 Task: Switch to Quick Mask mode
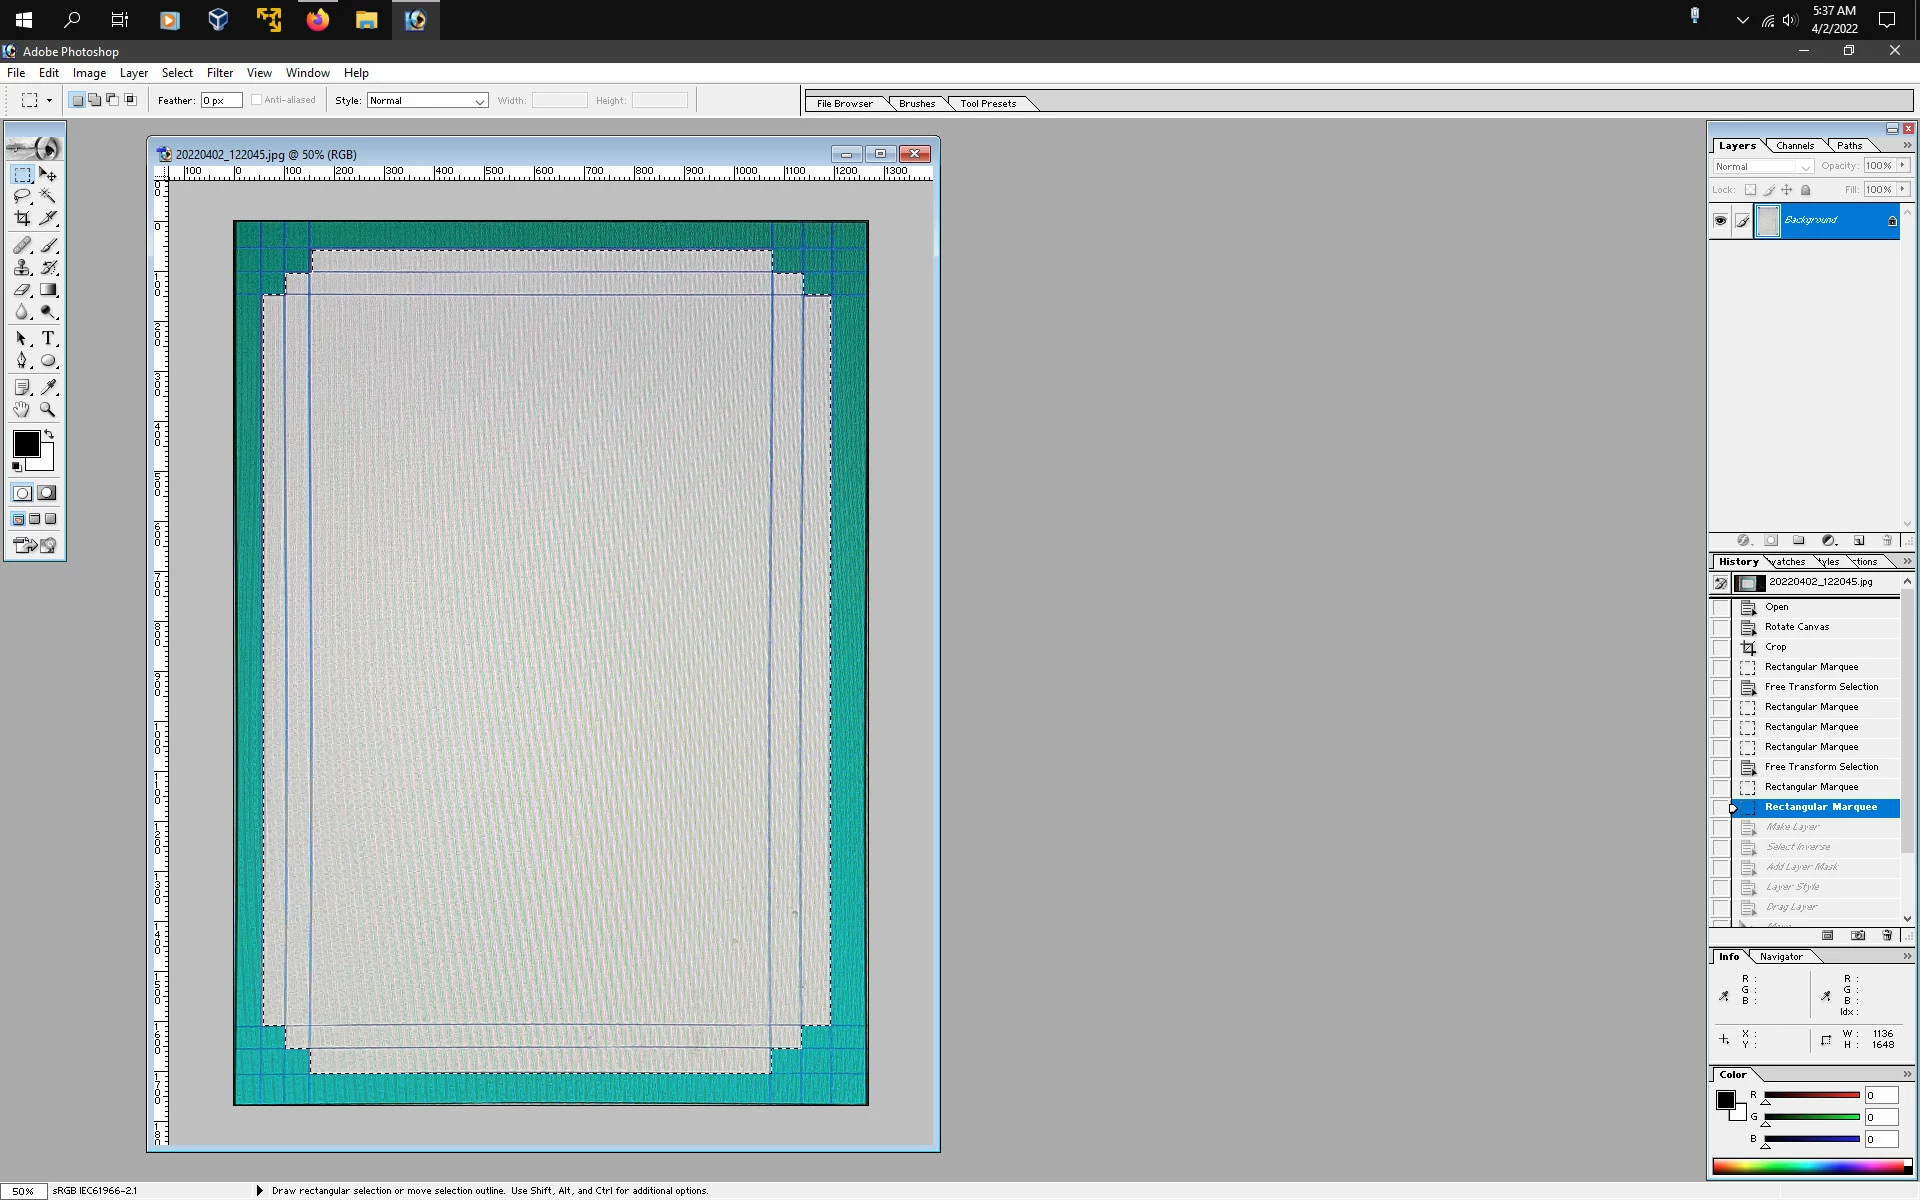46,493
